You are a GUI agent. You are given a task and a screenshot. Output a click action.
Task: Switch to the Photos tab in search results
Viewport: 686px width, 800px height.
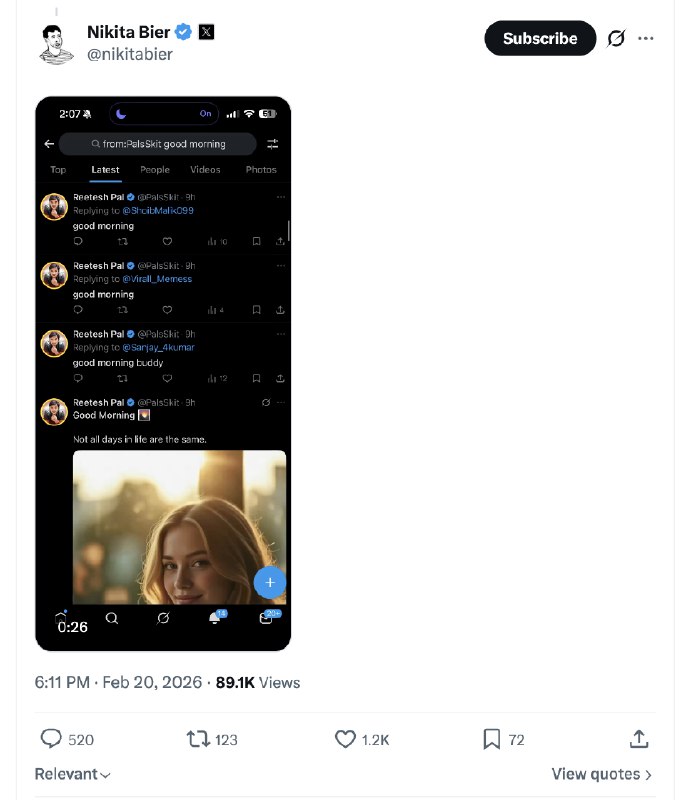pos(260,169)
